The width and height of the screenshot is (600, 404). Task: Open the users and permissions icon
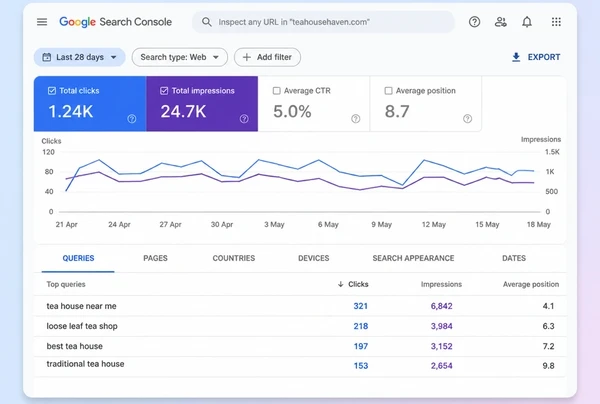pyautogui.click(x=501, y=22)
